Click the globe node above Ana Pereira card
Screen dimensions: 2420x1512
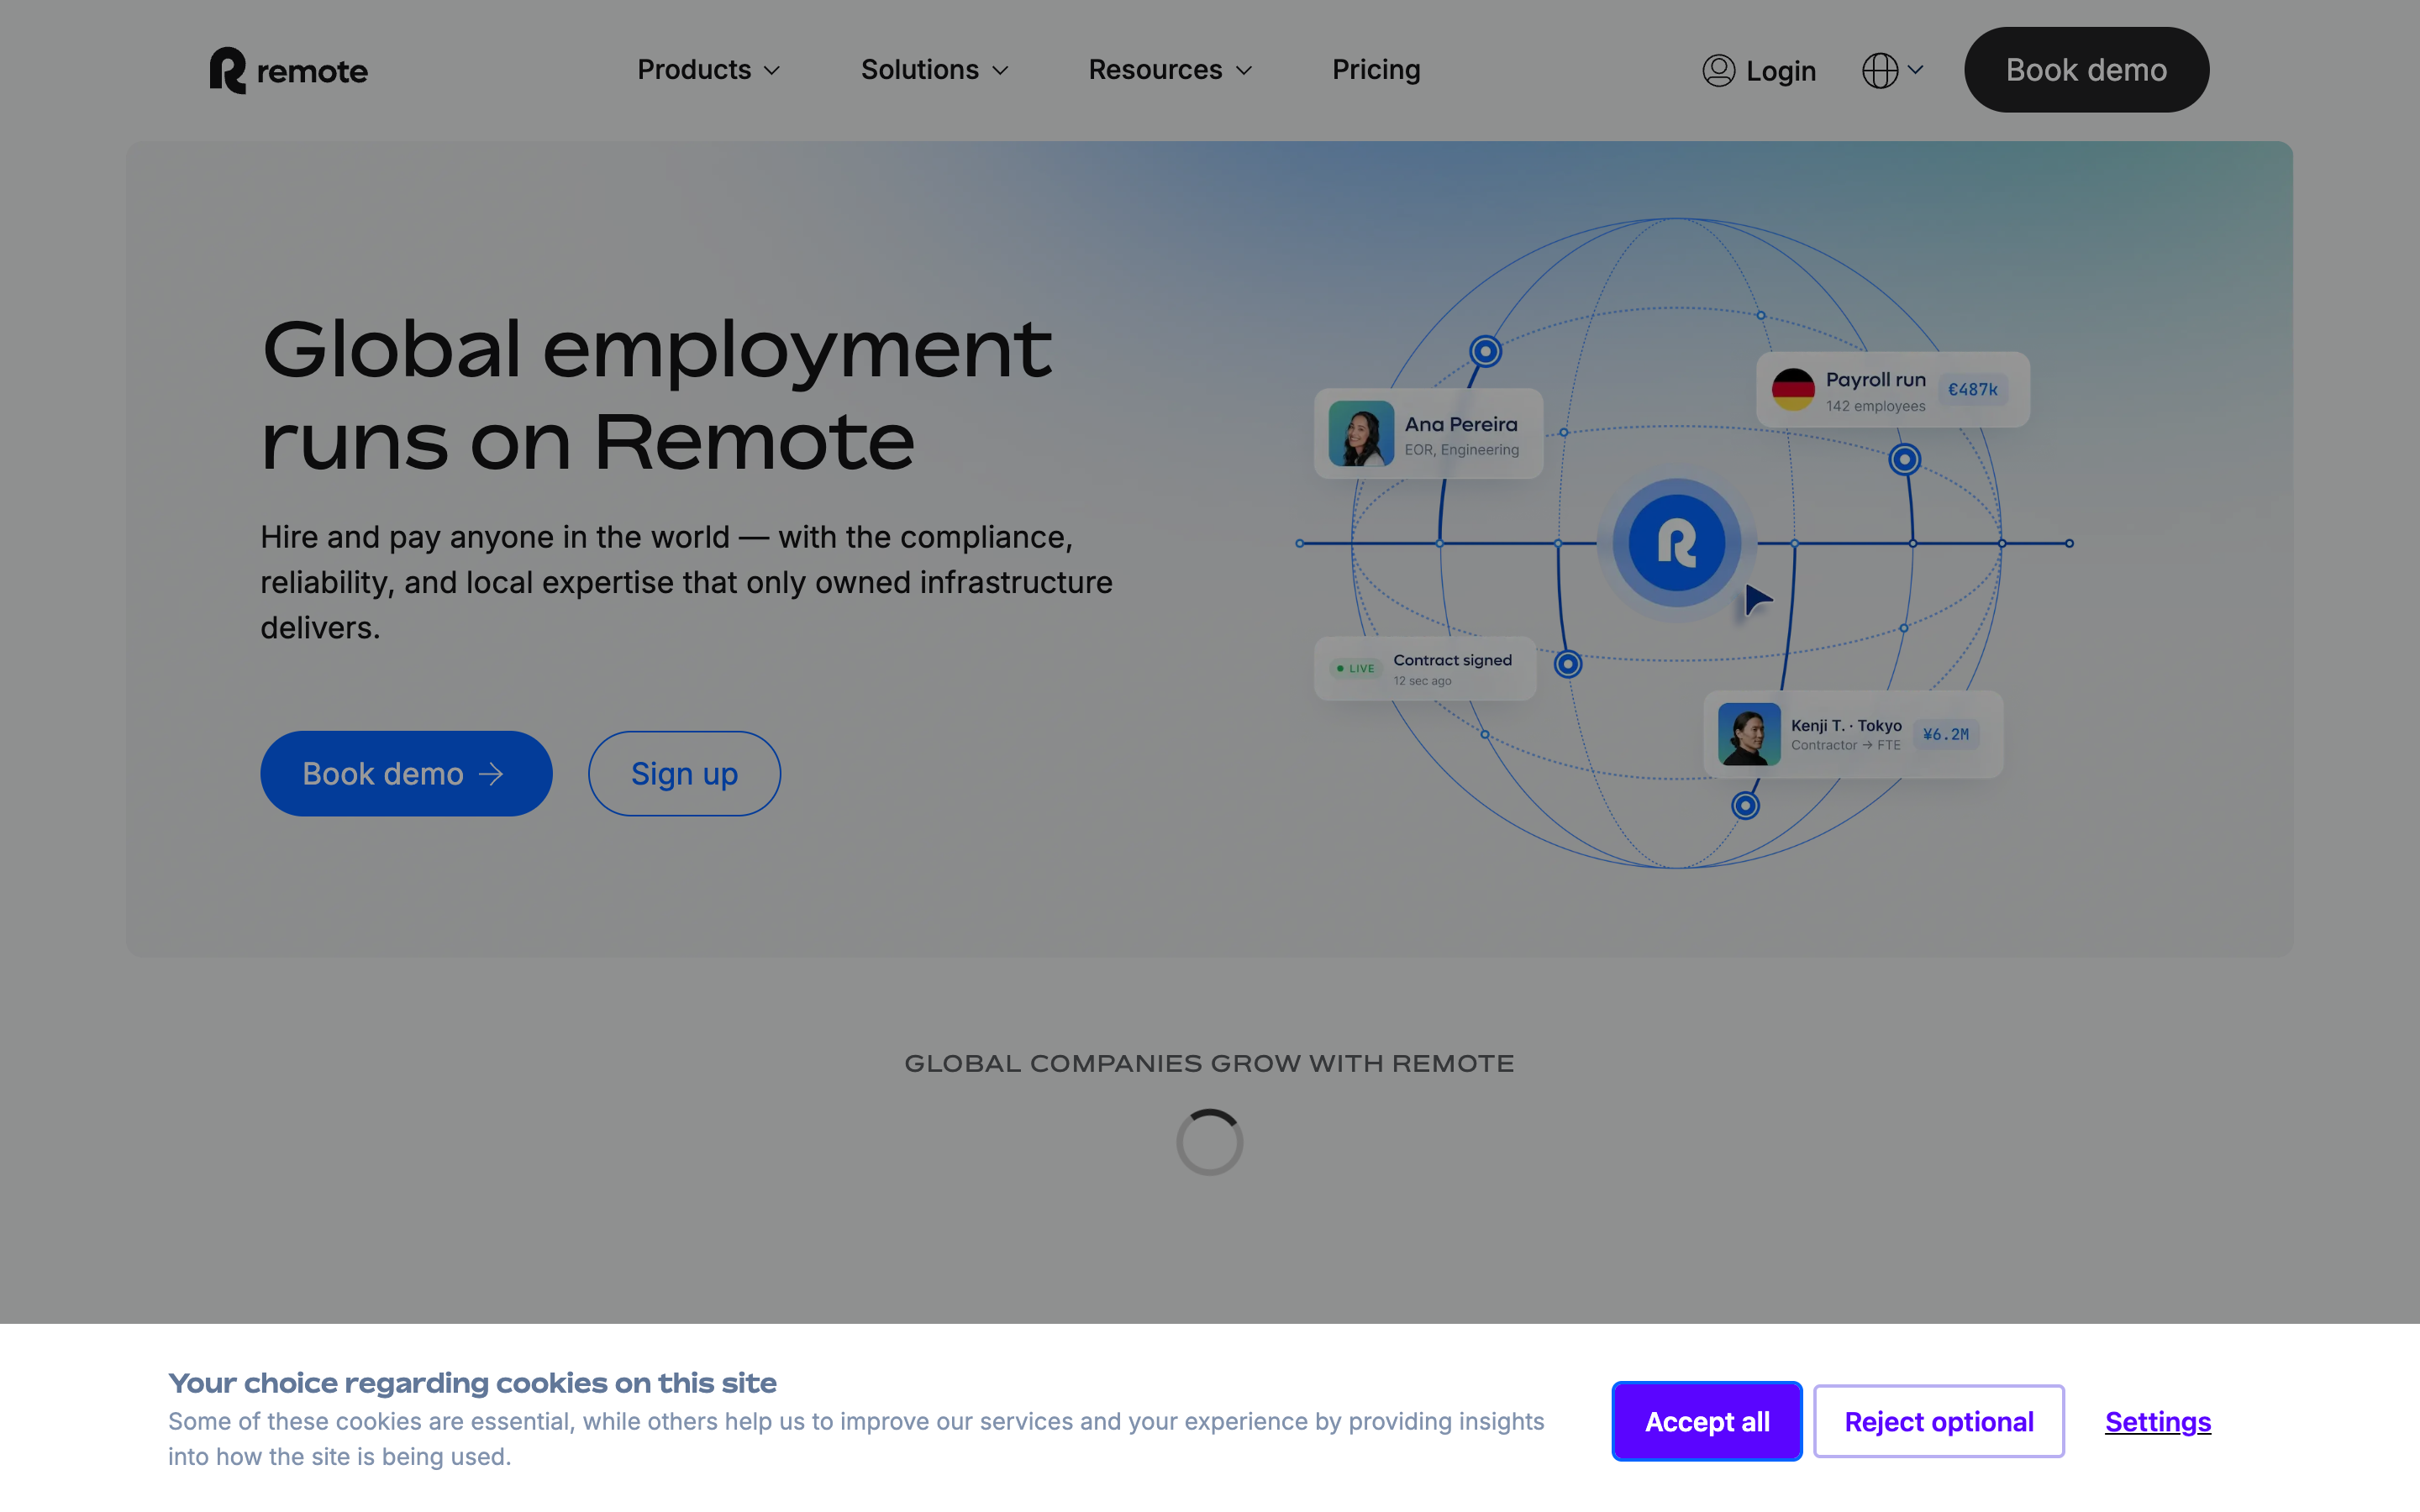click(1485, 351)
